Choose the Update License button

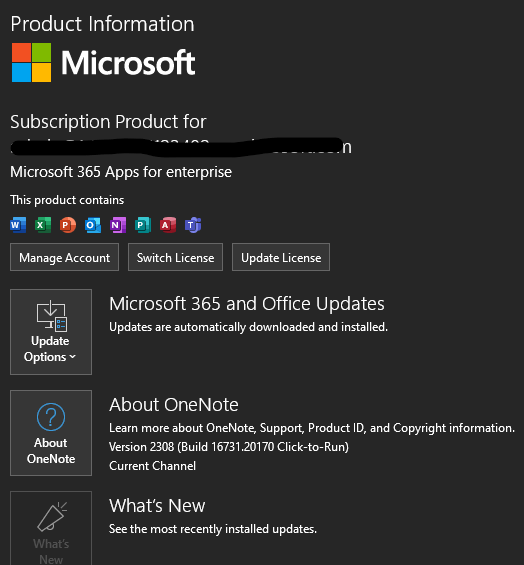coord(281,257)
